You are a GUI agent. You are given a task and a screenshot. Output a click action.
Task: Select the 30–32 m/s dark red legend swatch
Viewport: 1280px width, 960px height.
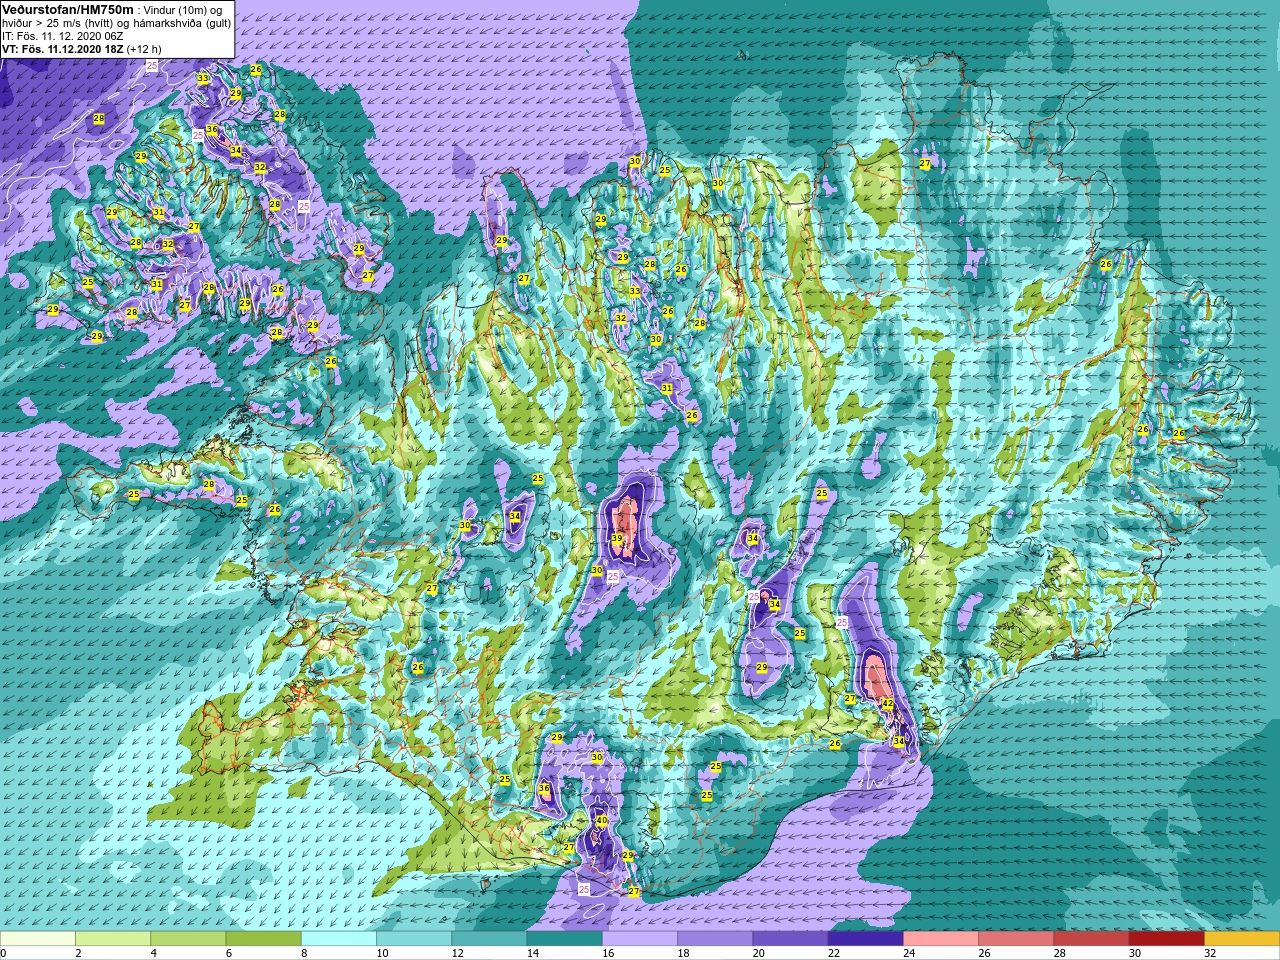coord(1166,939)
